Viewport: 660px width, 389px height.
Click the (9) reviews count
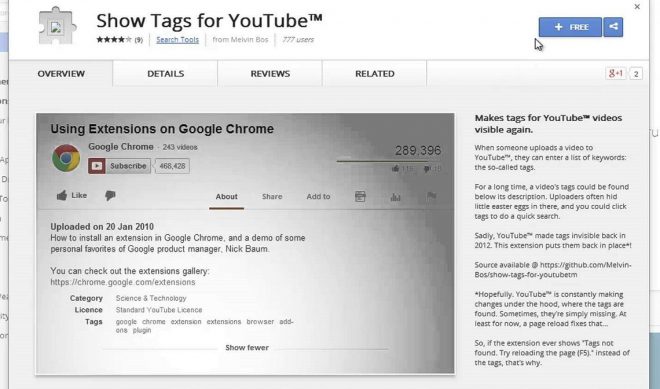point(138,40)
